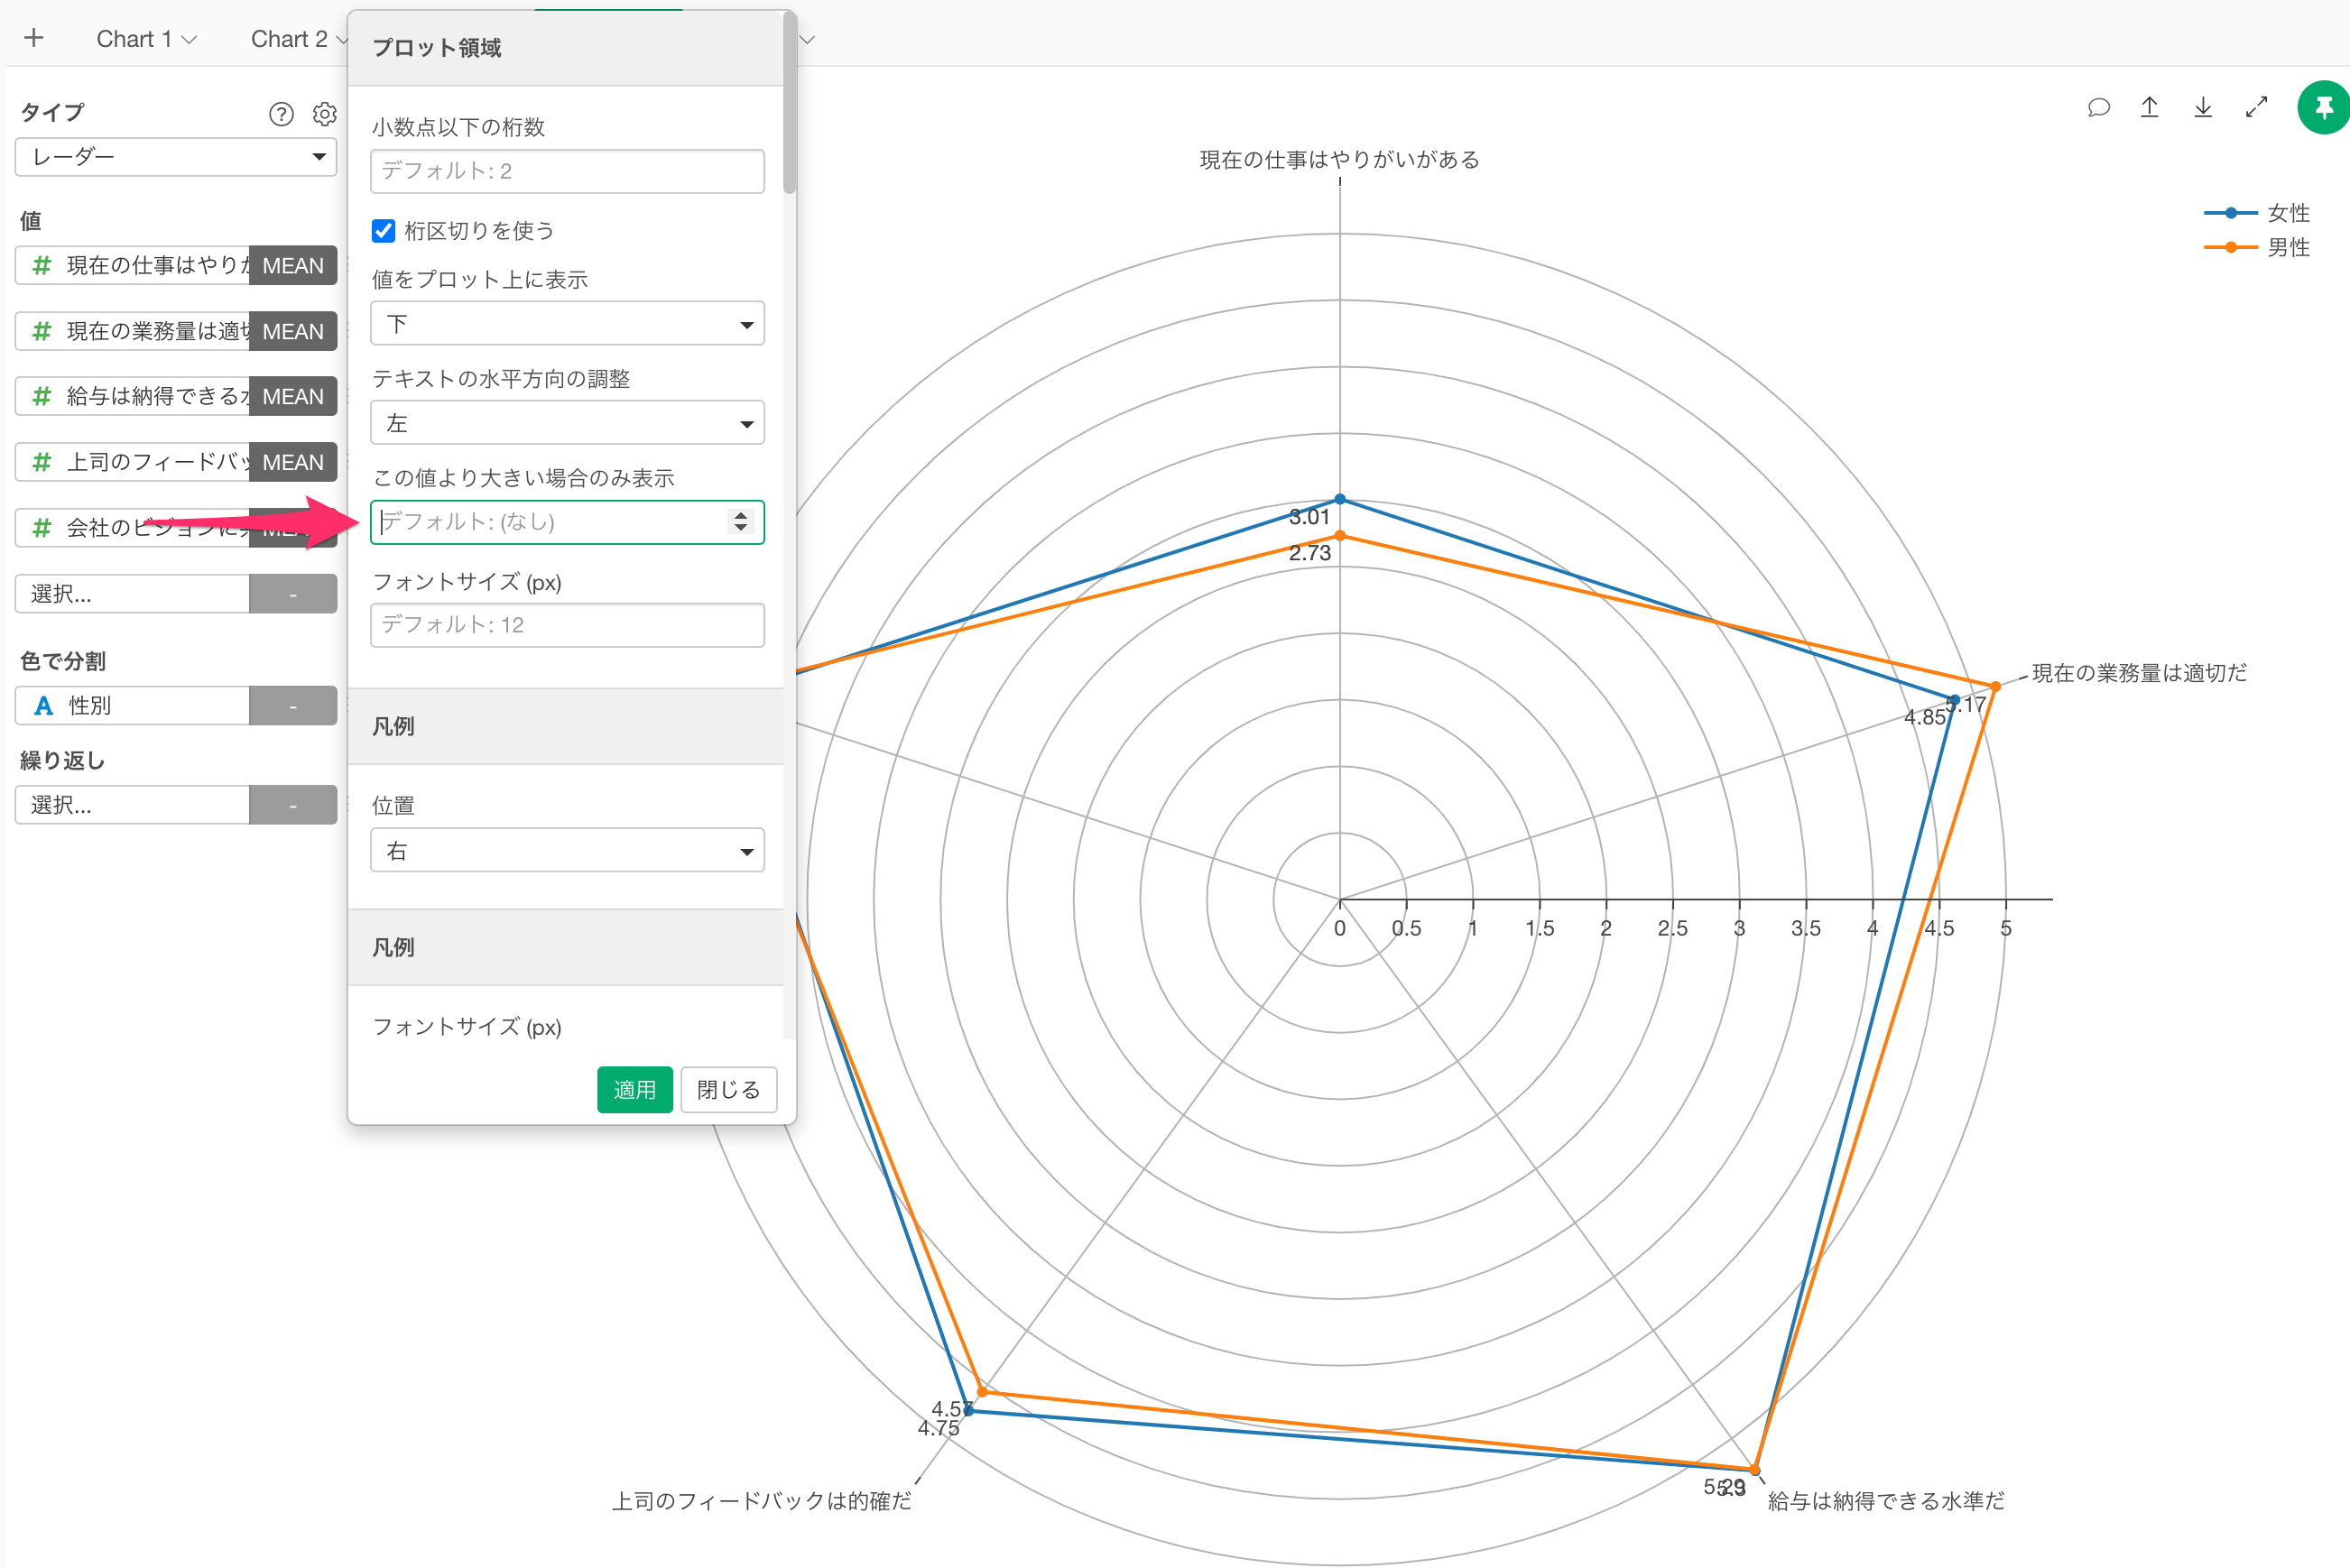Open MEAN menu for 給与は納得できる
This screenshot has height=1568, width=2350.
click(293, 397)
